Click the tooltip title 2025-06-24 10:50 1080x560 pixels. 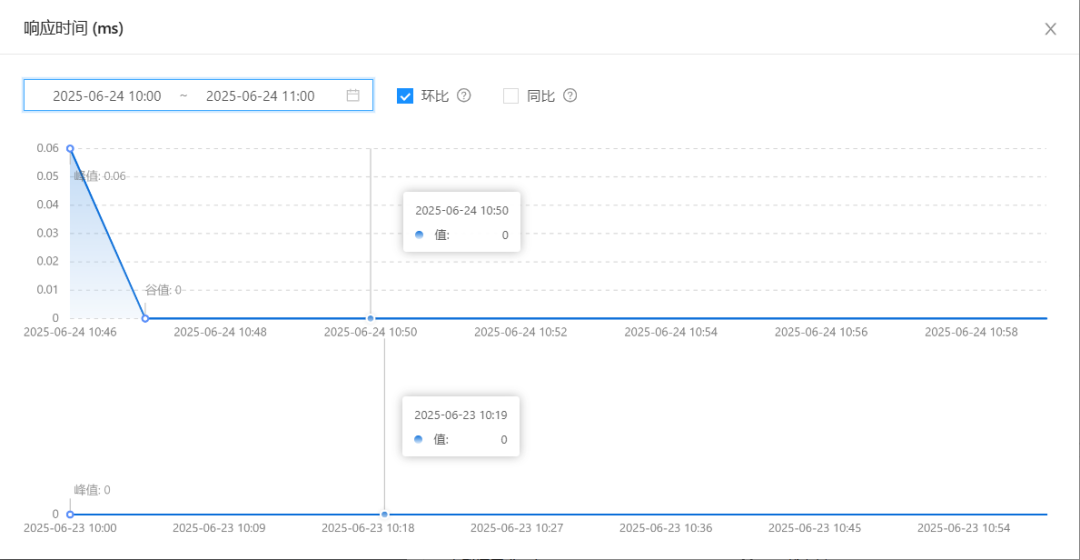[461, 211]
